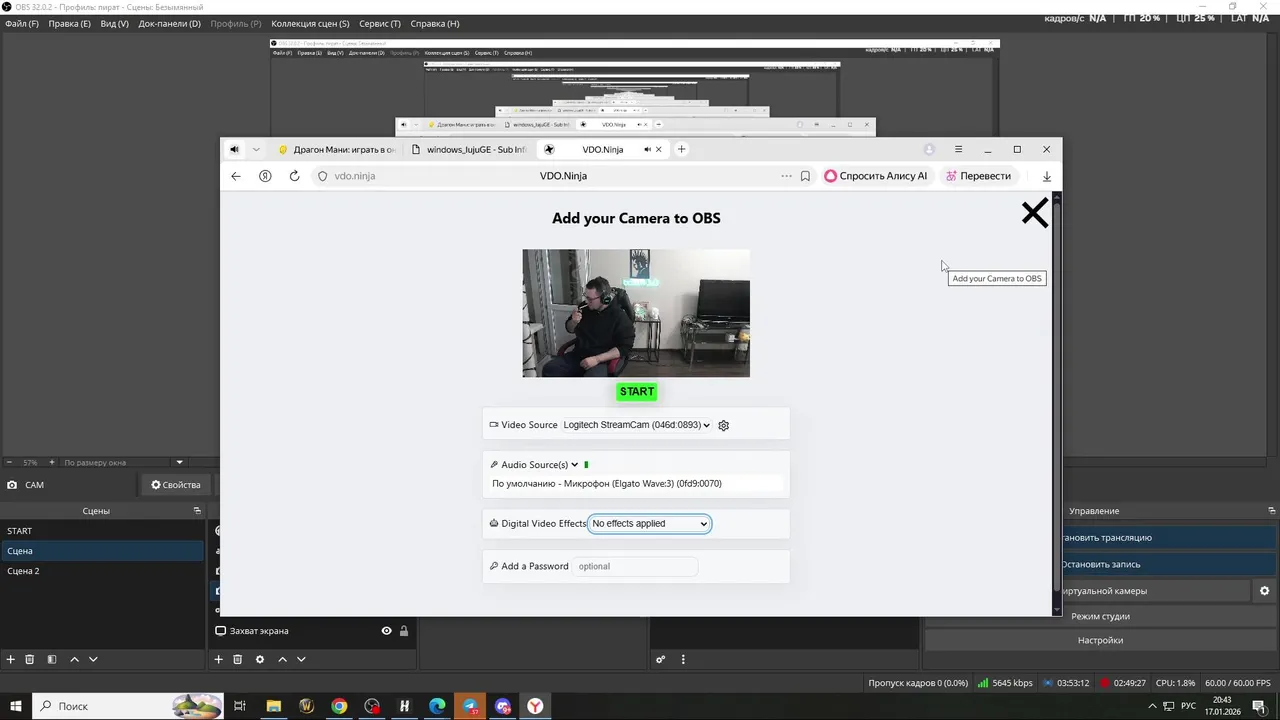1280x720 pixels.
Task: Add a new scene in OBS
Action: [x=11, y=660]
